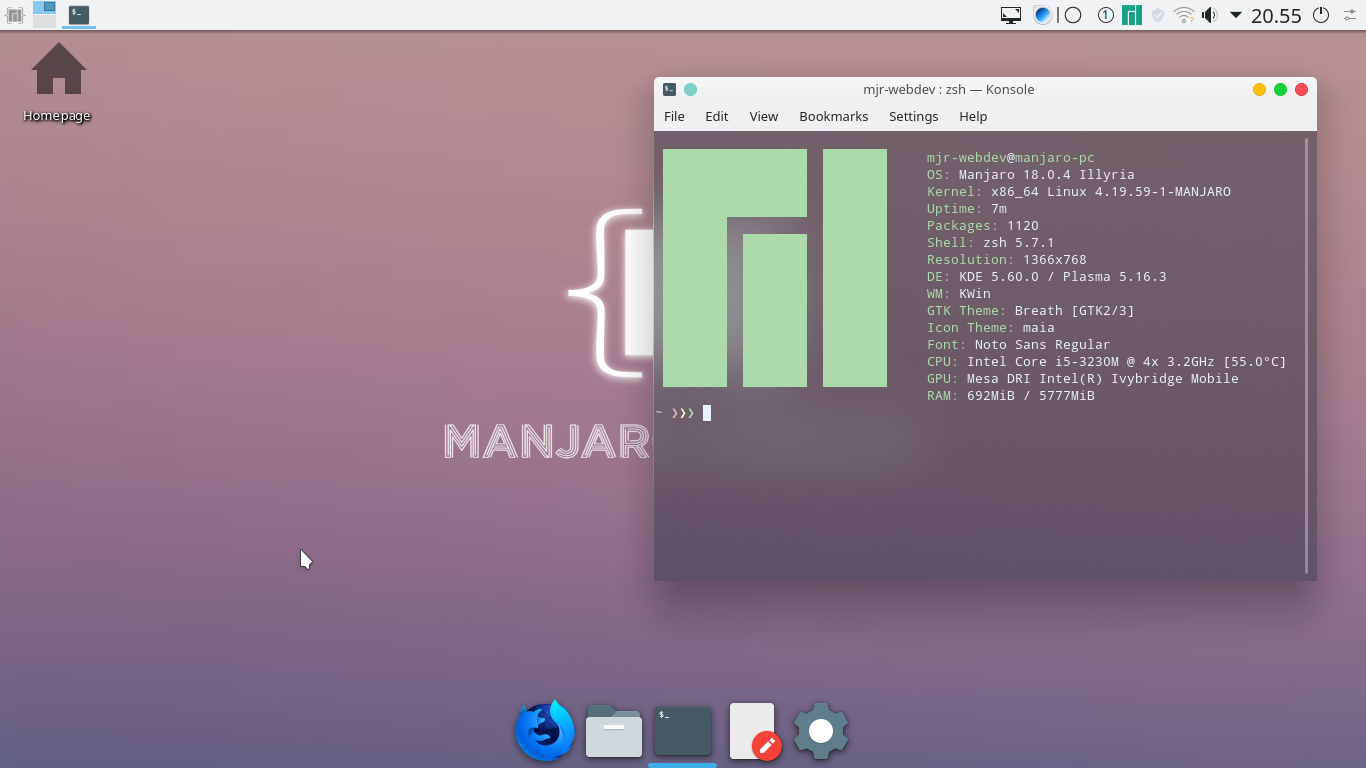This screenshot has height=768, width=1366.
Task: Open the File menu in Konsole
Action: (x=674, y=116)
